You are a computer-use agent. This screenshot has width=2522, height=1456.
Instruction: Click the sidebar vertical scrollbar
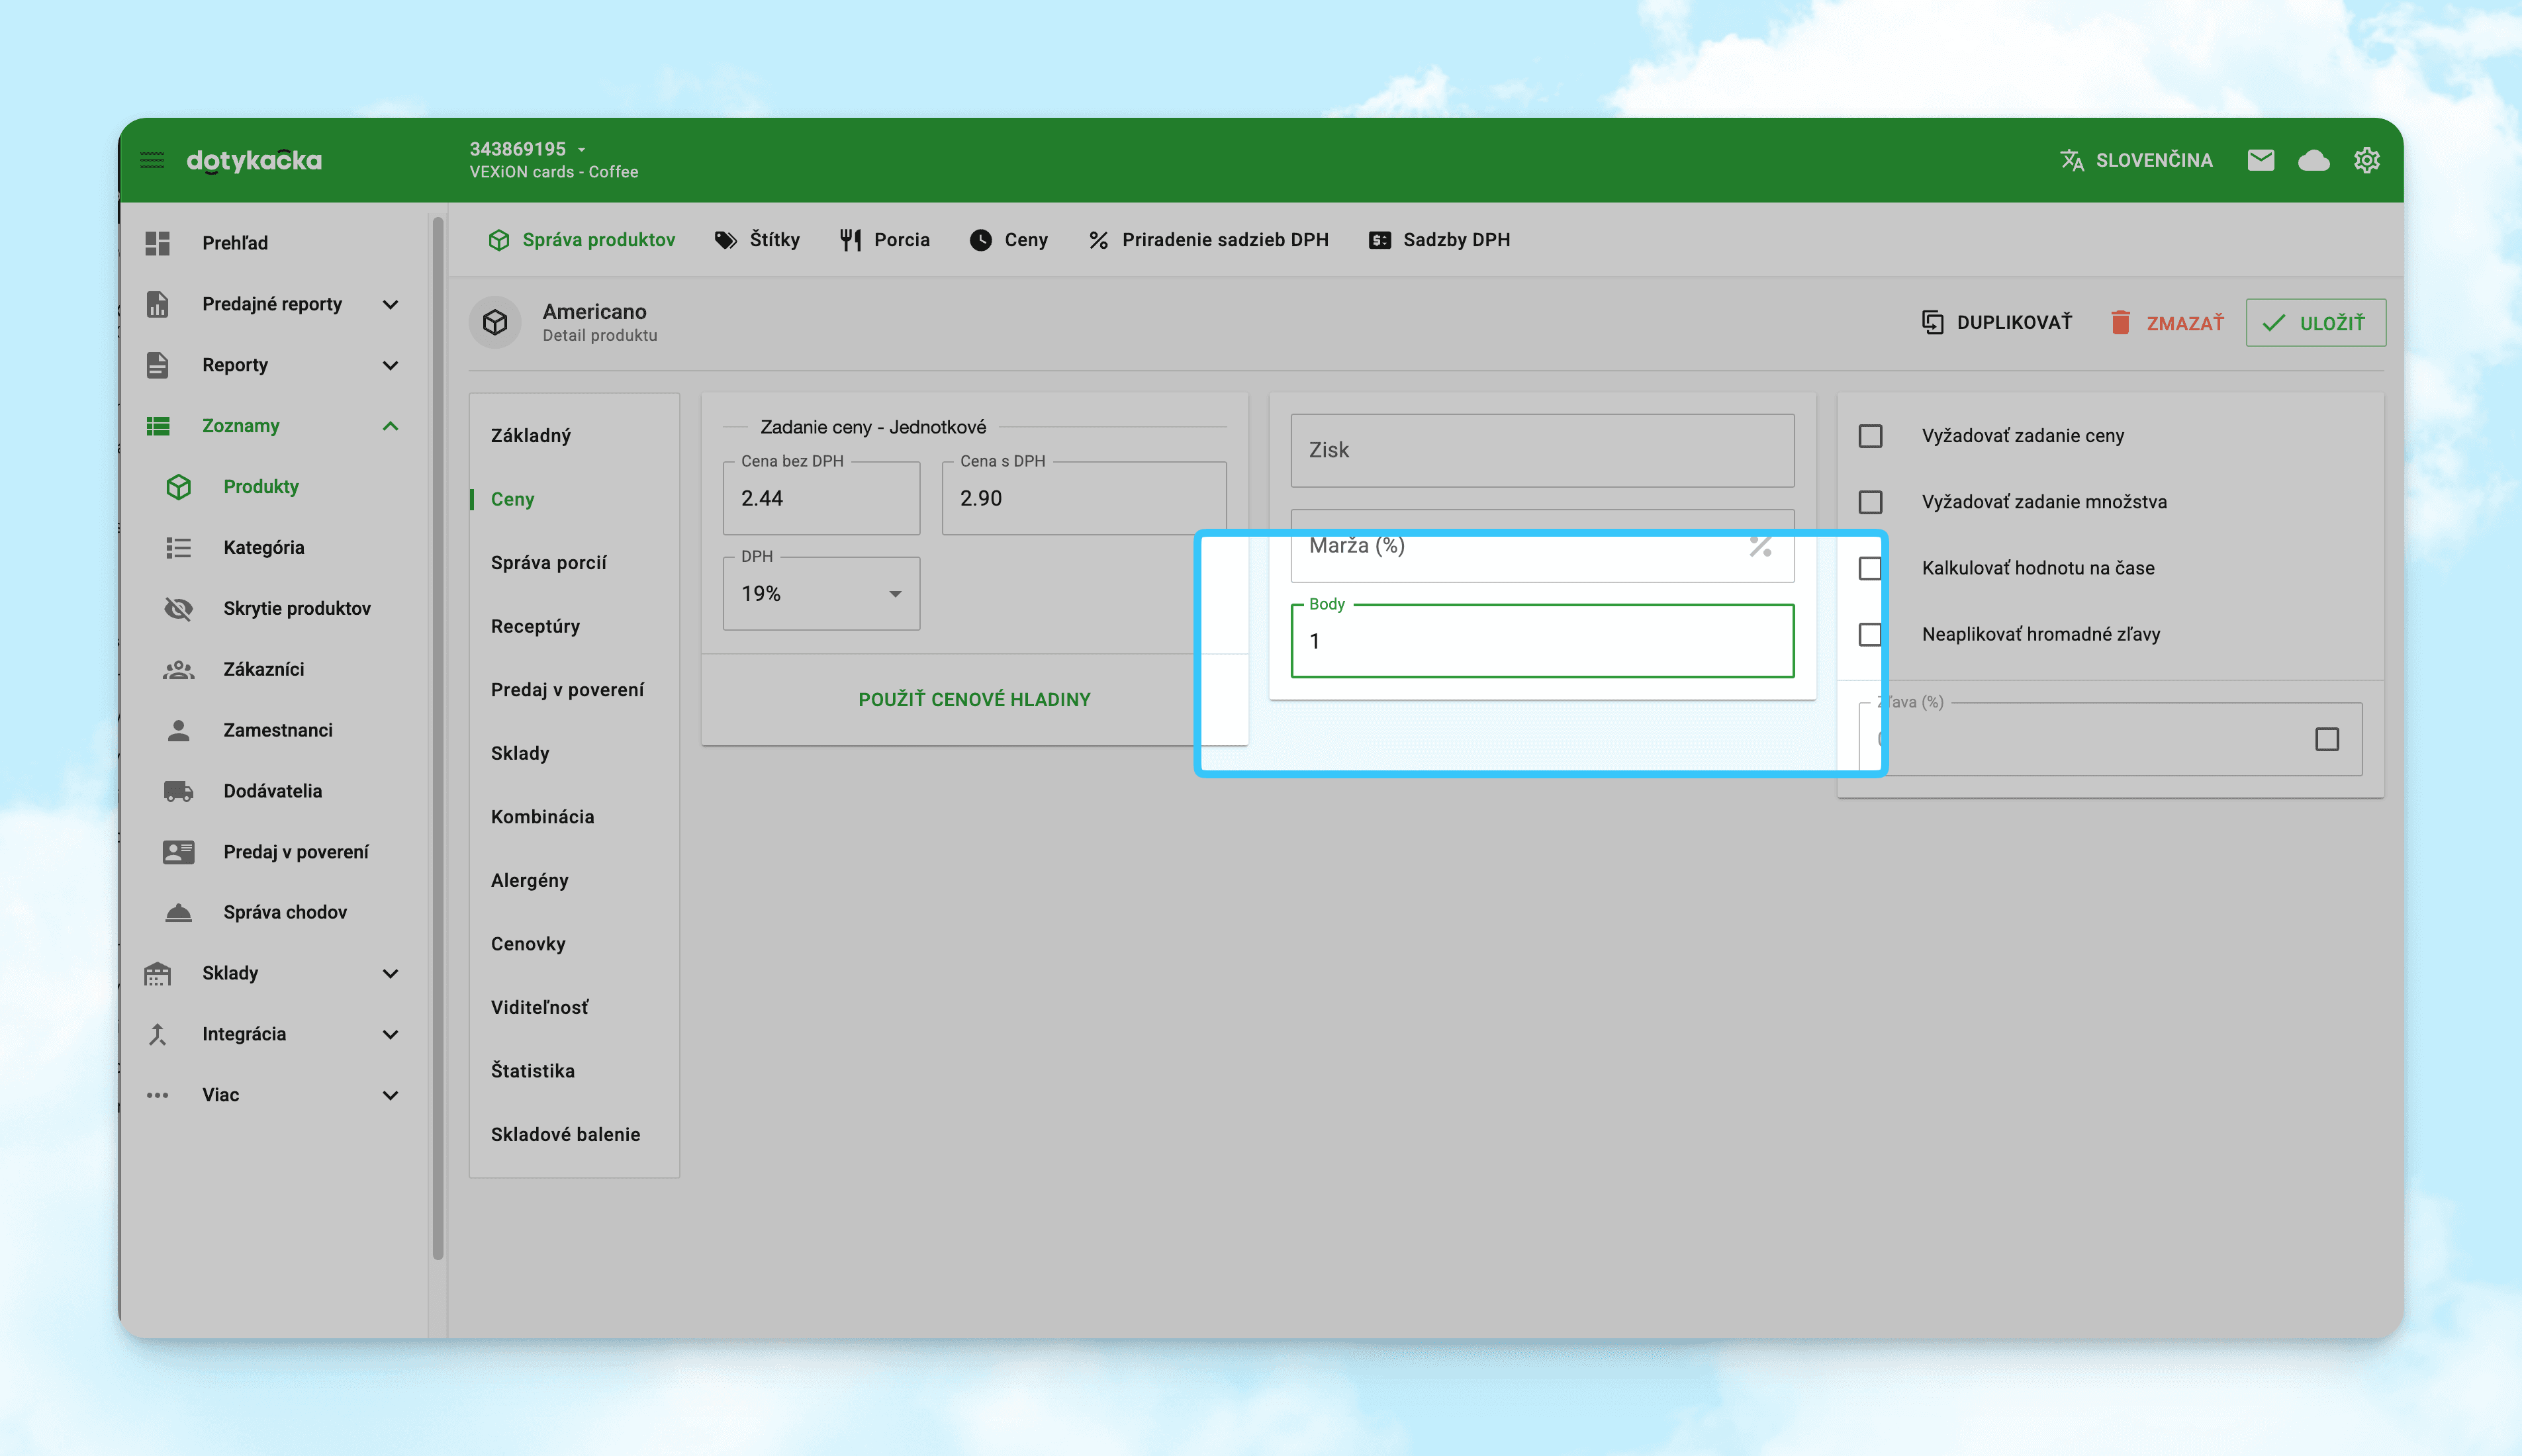(437, 740)
